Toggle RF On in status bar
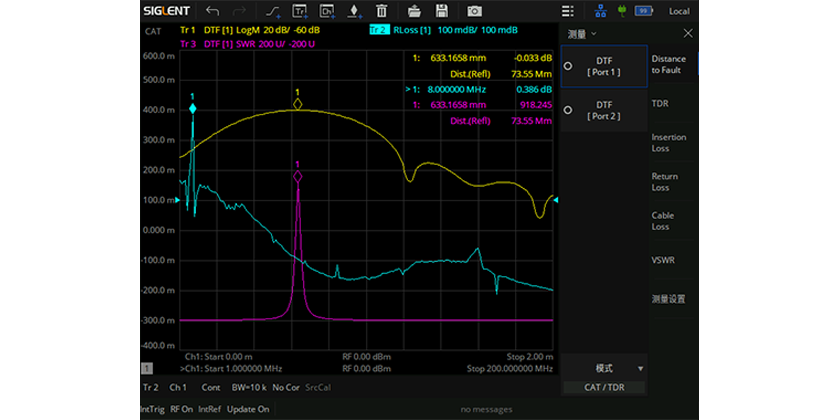This screenshot has width=840, height=420. point(181,409)
